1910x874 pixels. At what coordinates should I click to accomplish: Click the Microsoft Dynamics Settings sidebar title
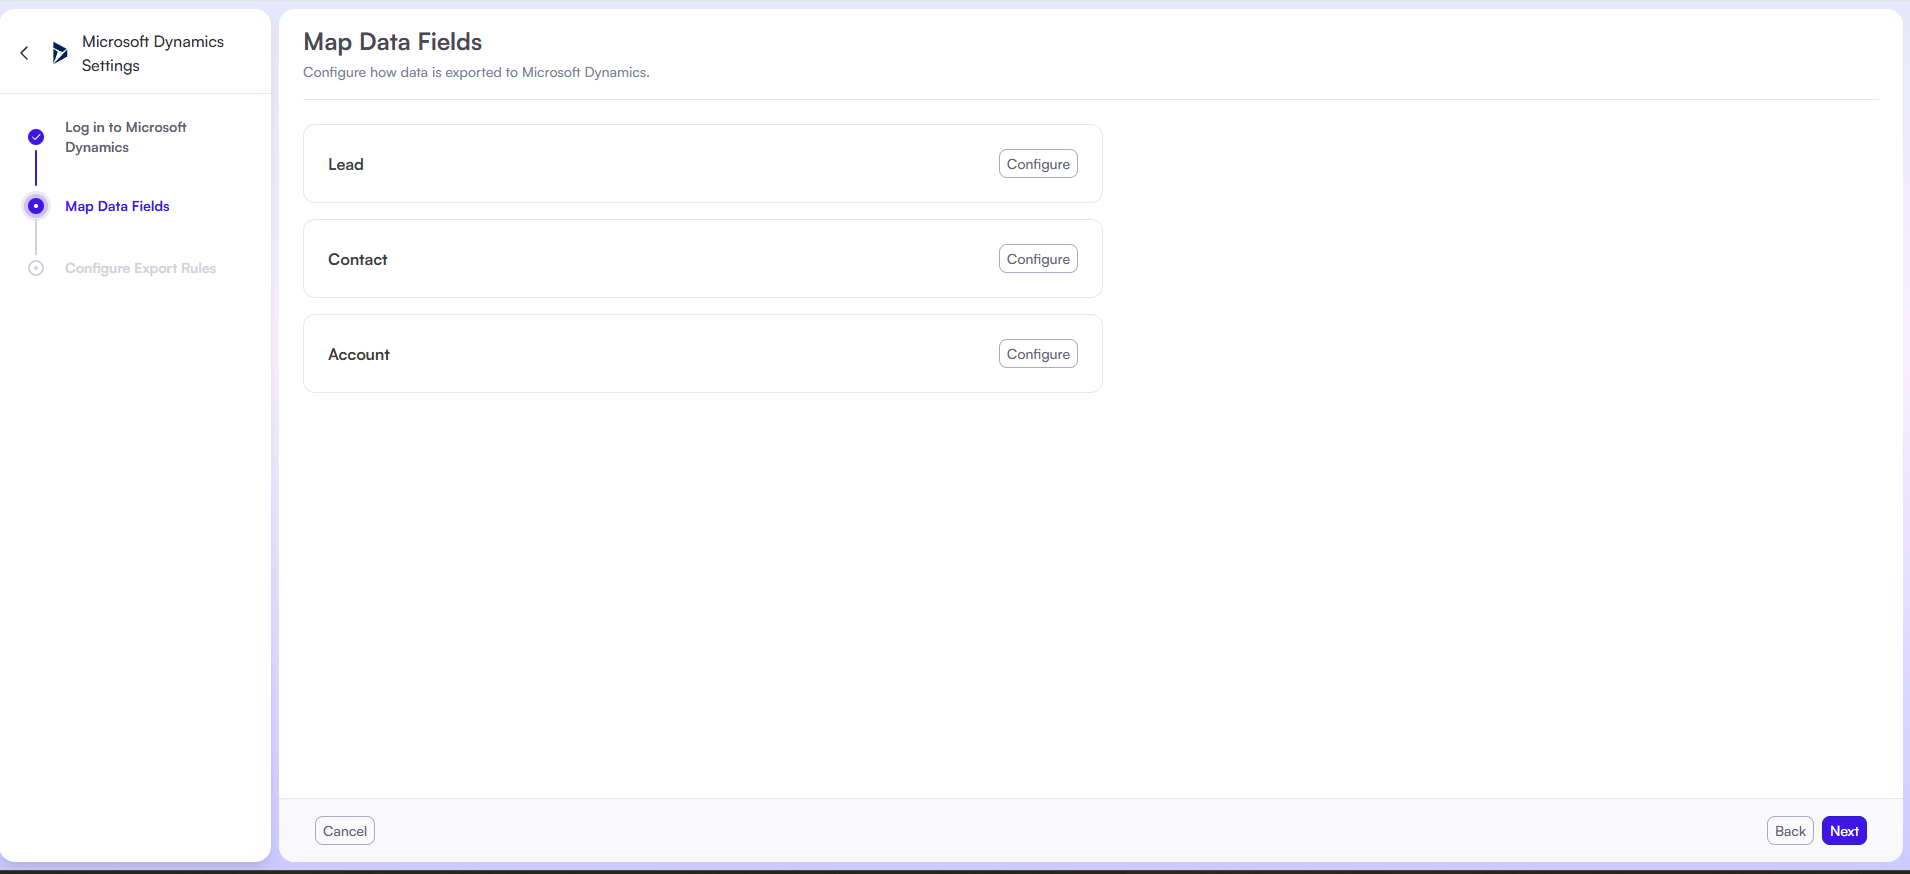pyautogui.click(x=152, y=54)
